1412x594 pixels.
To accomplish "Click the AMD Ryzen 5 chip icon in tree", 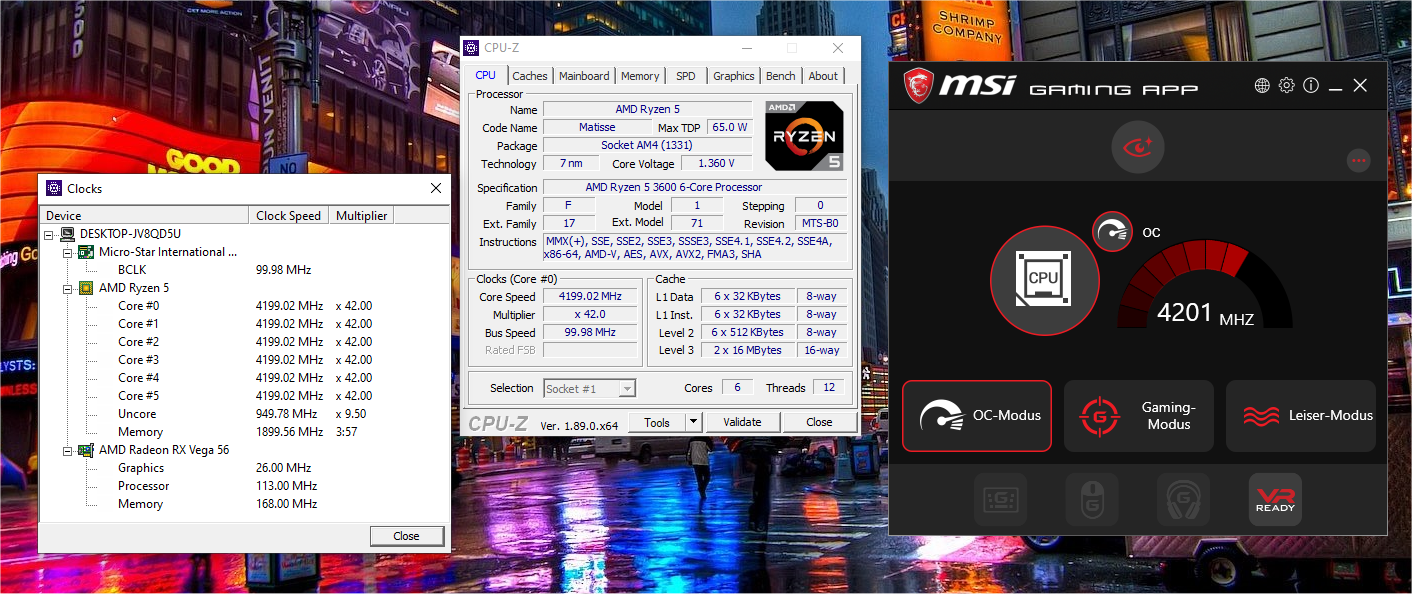I will [x=86, y=288].
